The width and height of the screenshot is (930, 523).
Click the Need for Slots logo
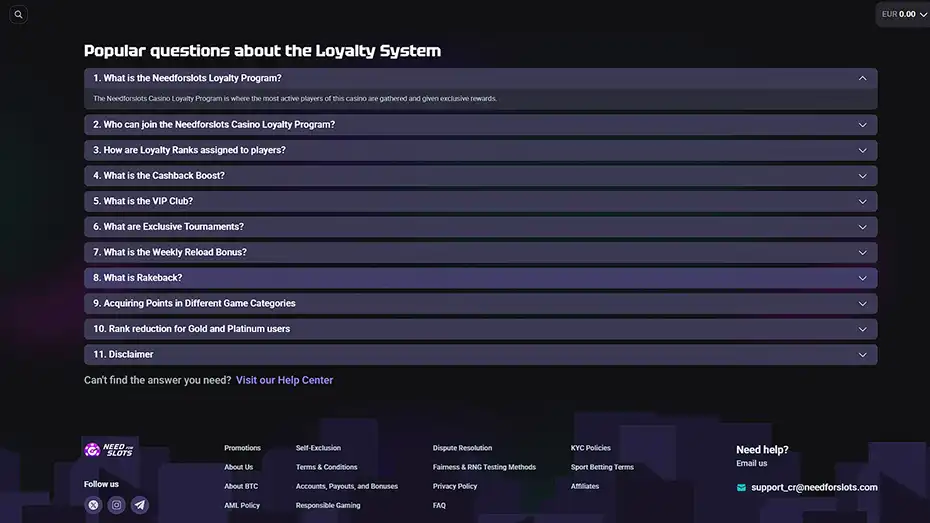pyautogui.click(x=109, y=450)
